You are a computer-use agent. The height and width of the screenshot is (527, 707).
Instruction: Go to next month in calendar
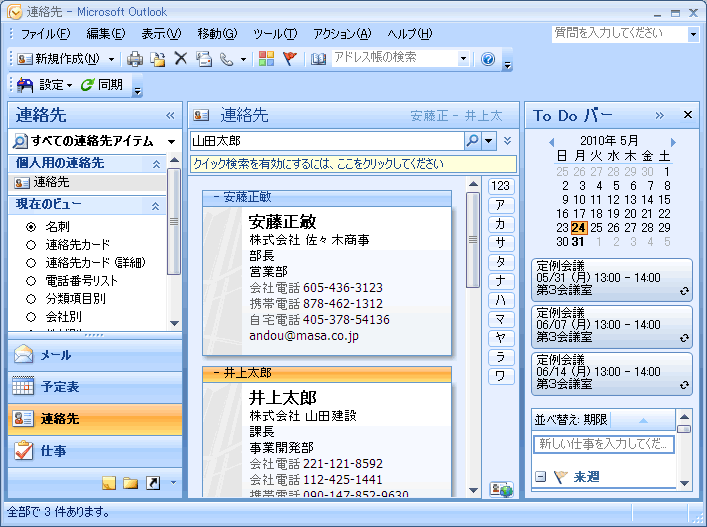[673, 142]
